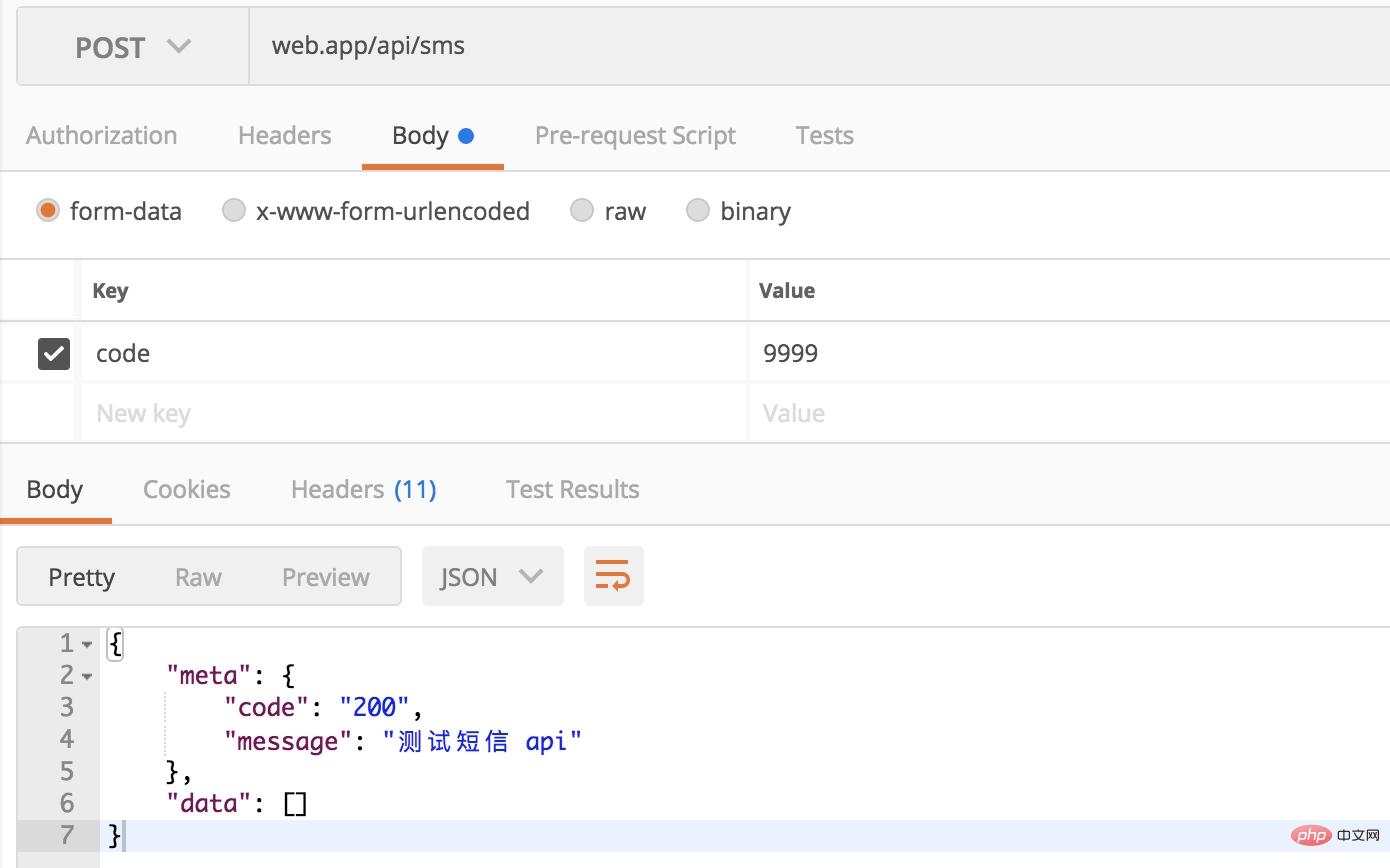Click the request URL field
Image resolution: width=1390 pixels, height=868 pixels.
pyautogui.click(x=800, y=46)
